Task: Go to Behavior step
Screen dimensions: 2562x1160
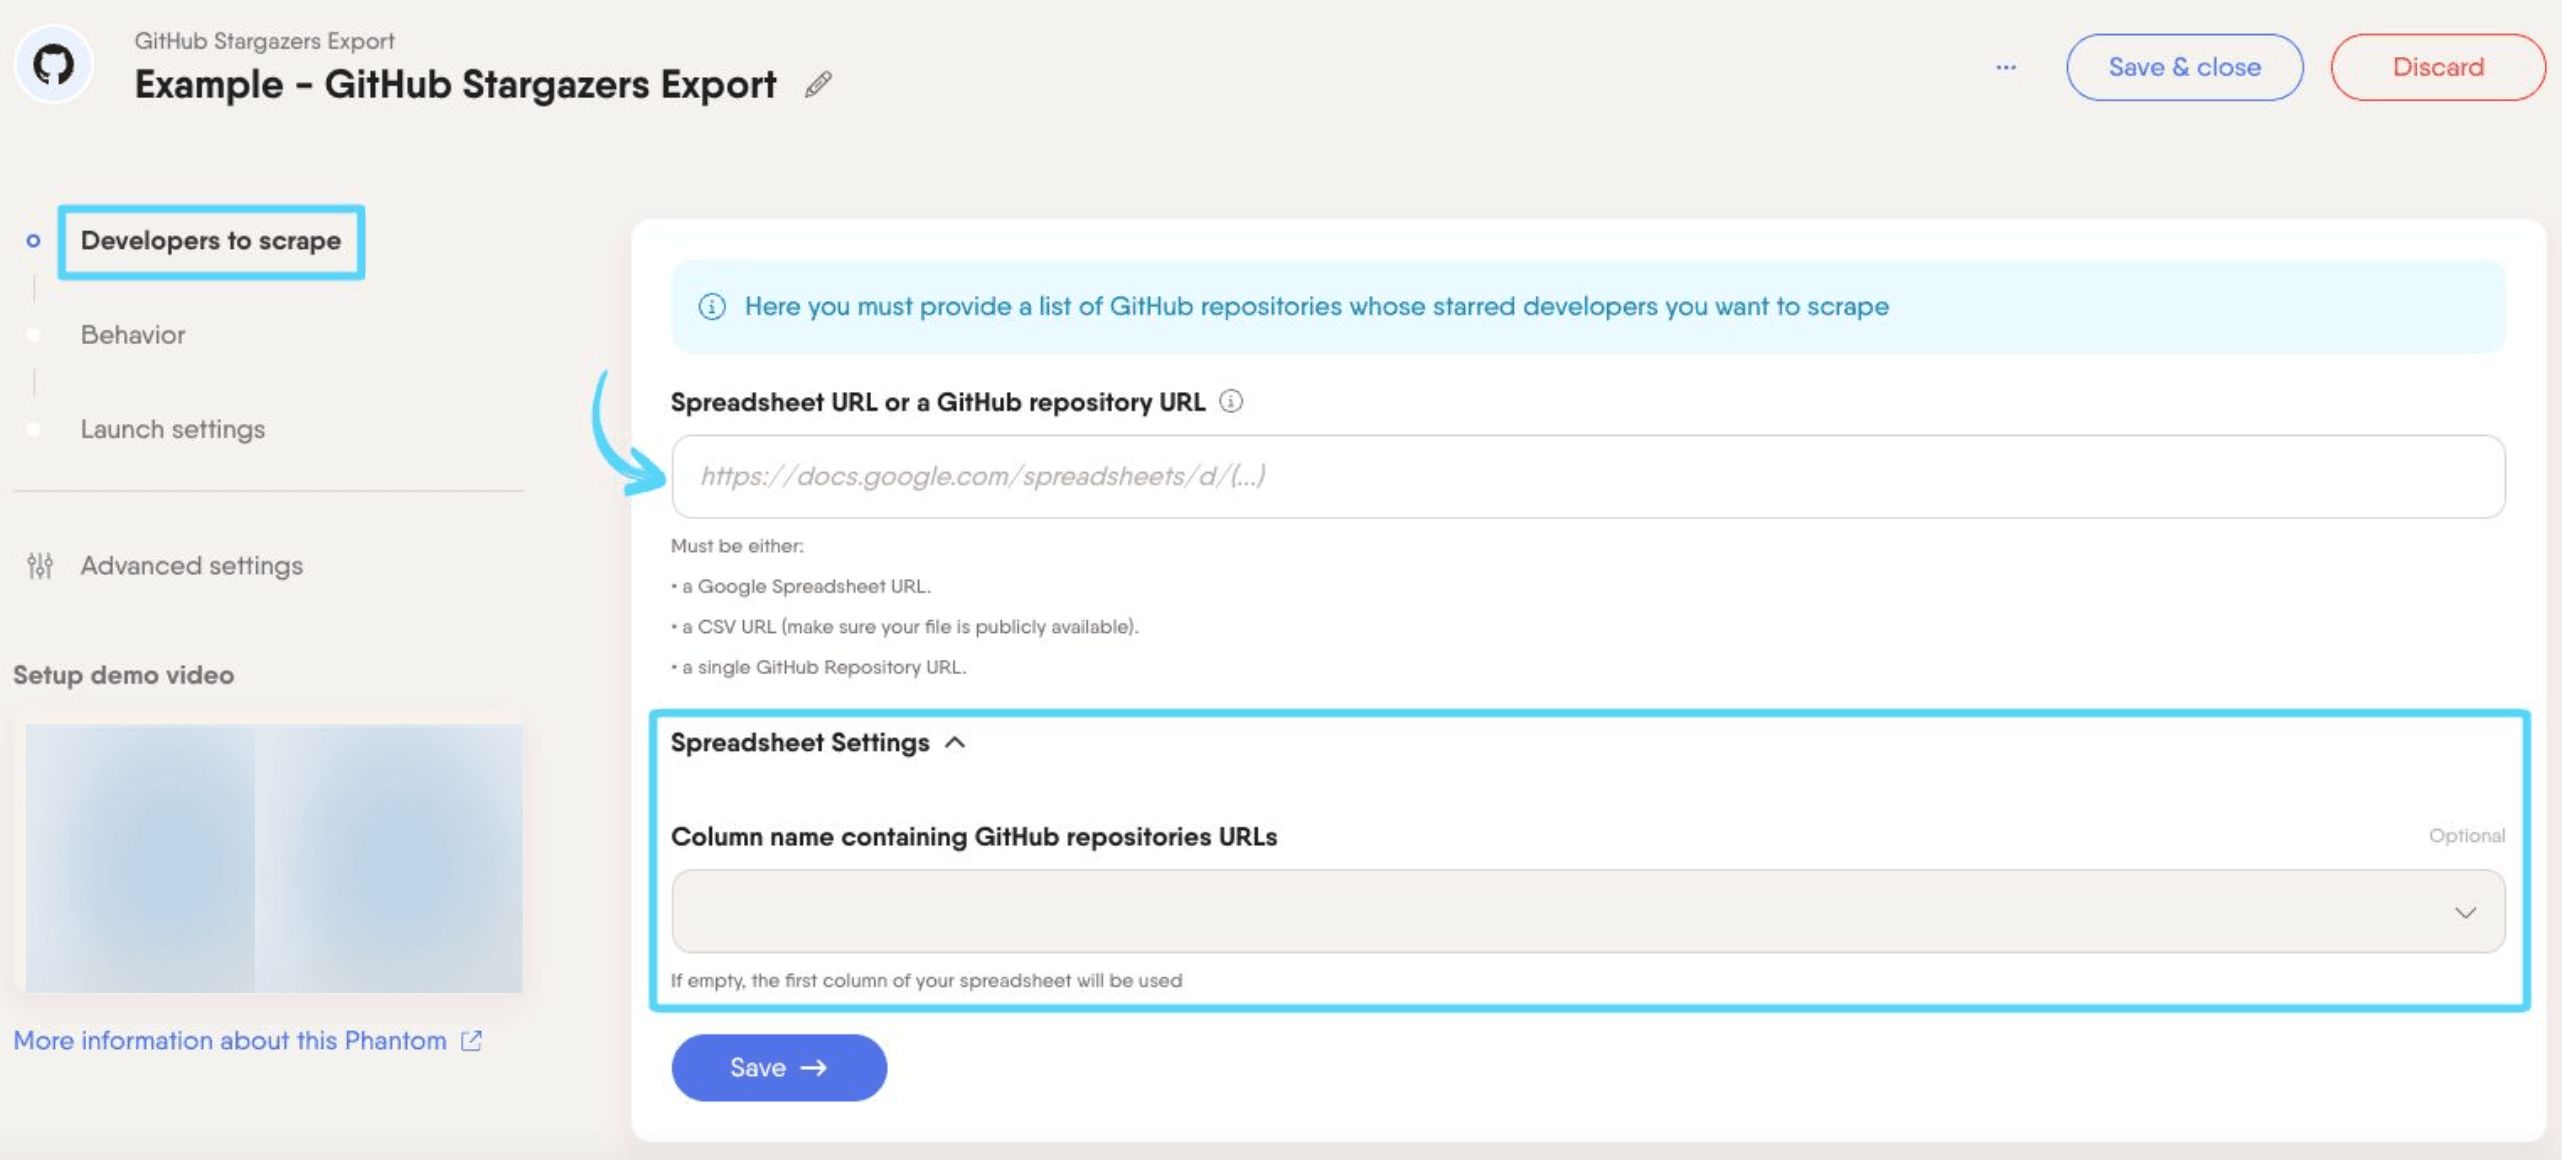Action: 133,335
